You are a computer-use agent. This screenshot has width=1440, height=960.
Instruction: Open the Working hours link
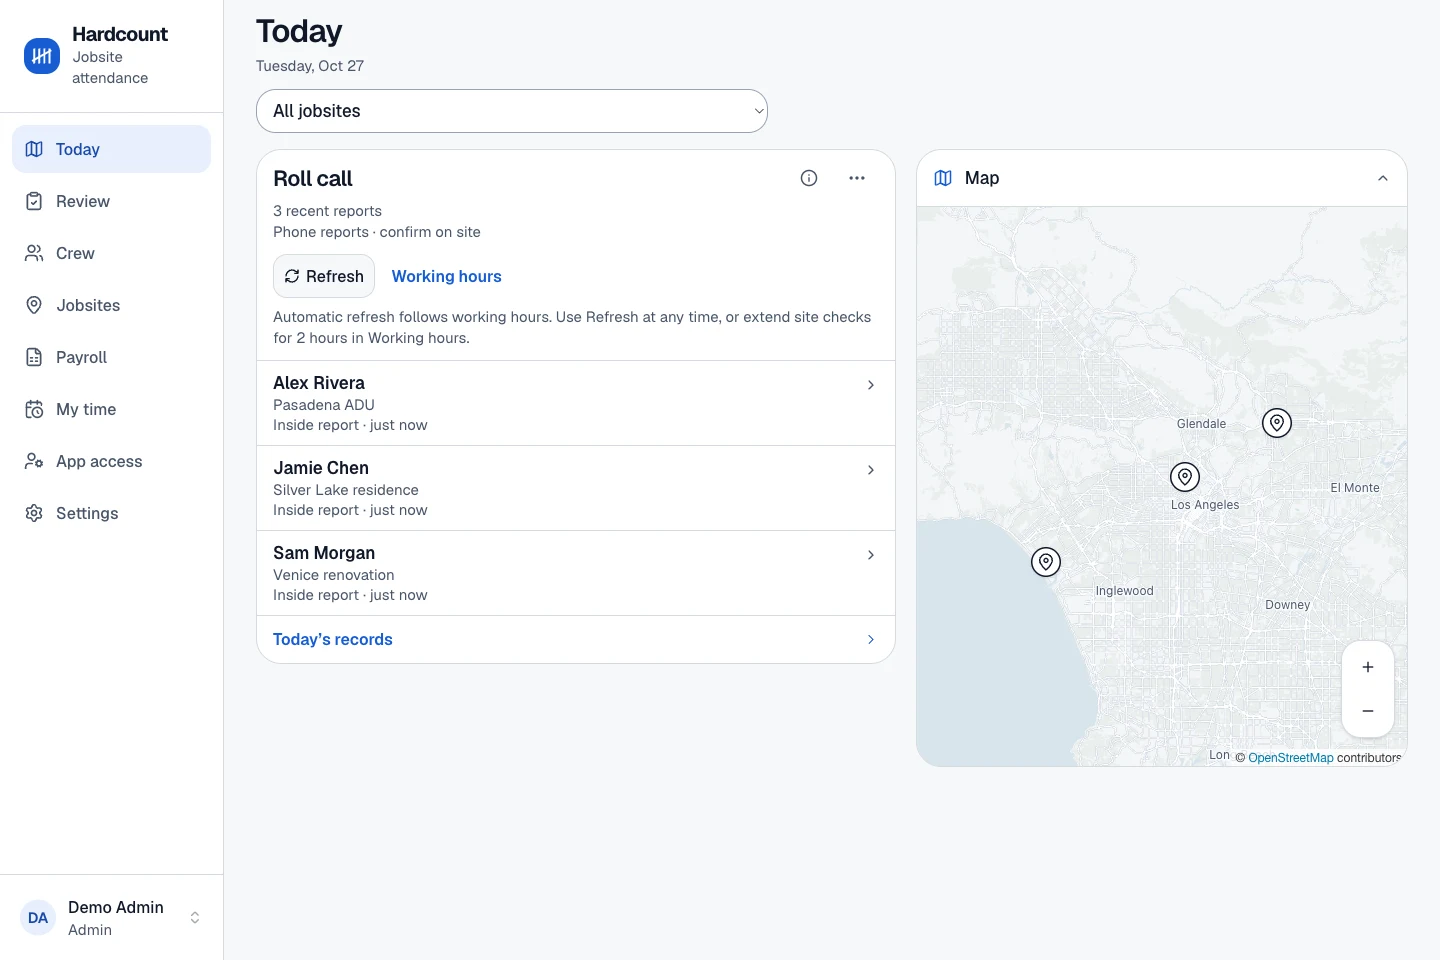tap(446, 276)
